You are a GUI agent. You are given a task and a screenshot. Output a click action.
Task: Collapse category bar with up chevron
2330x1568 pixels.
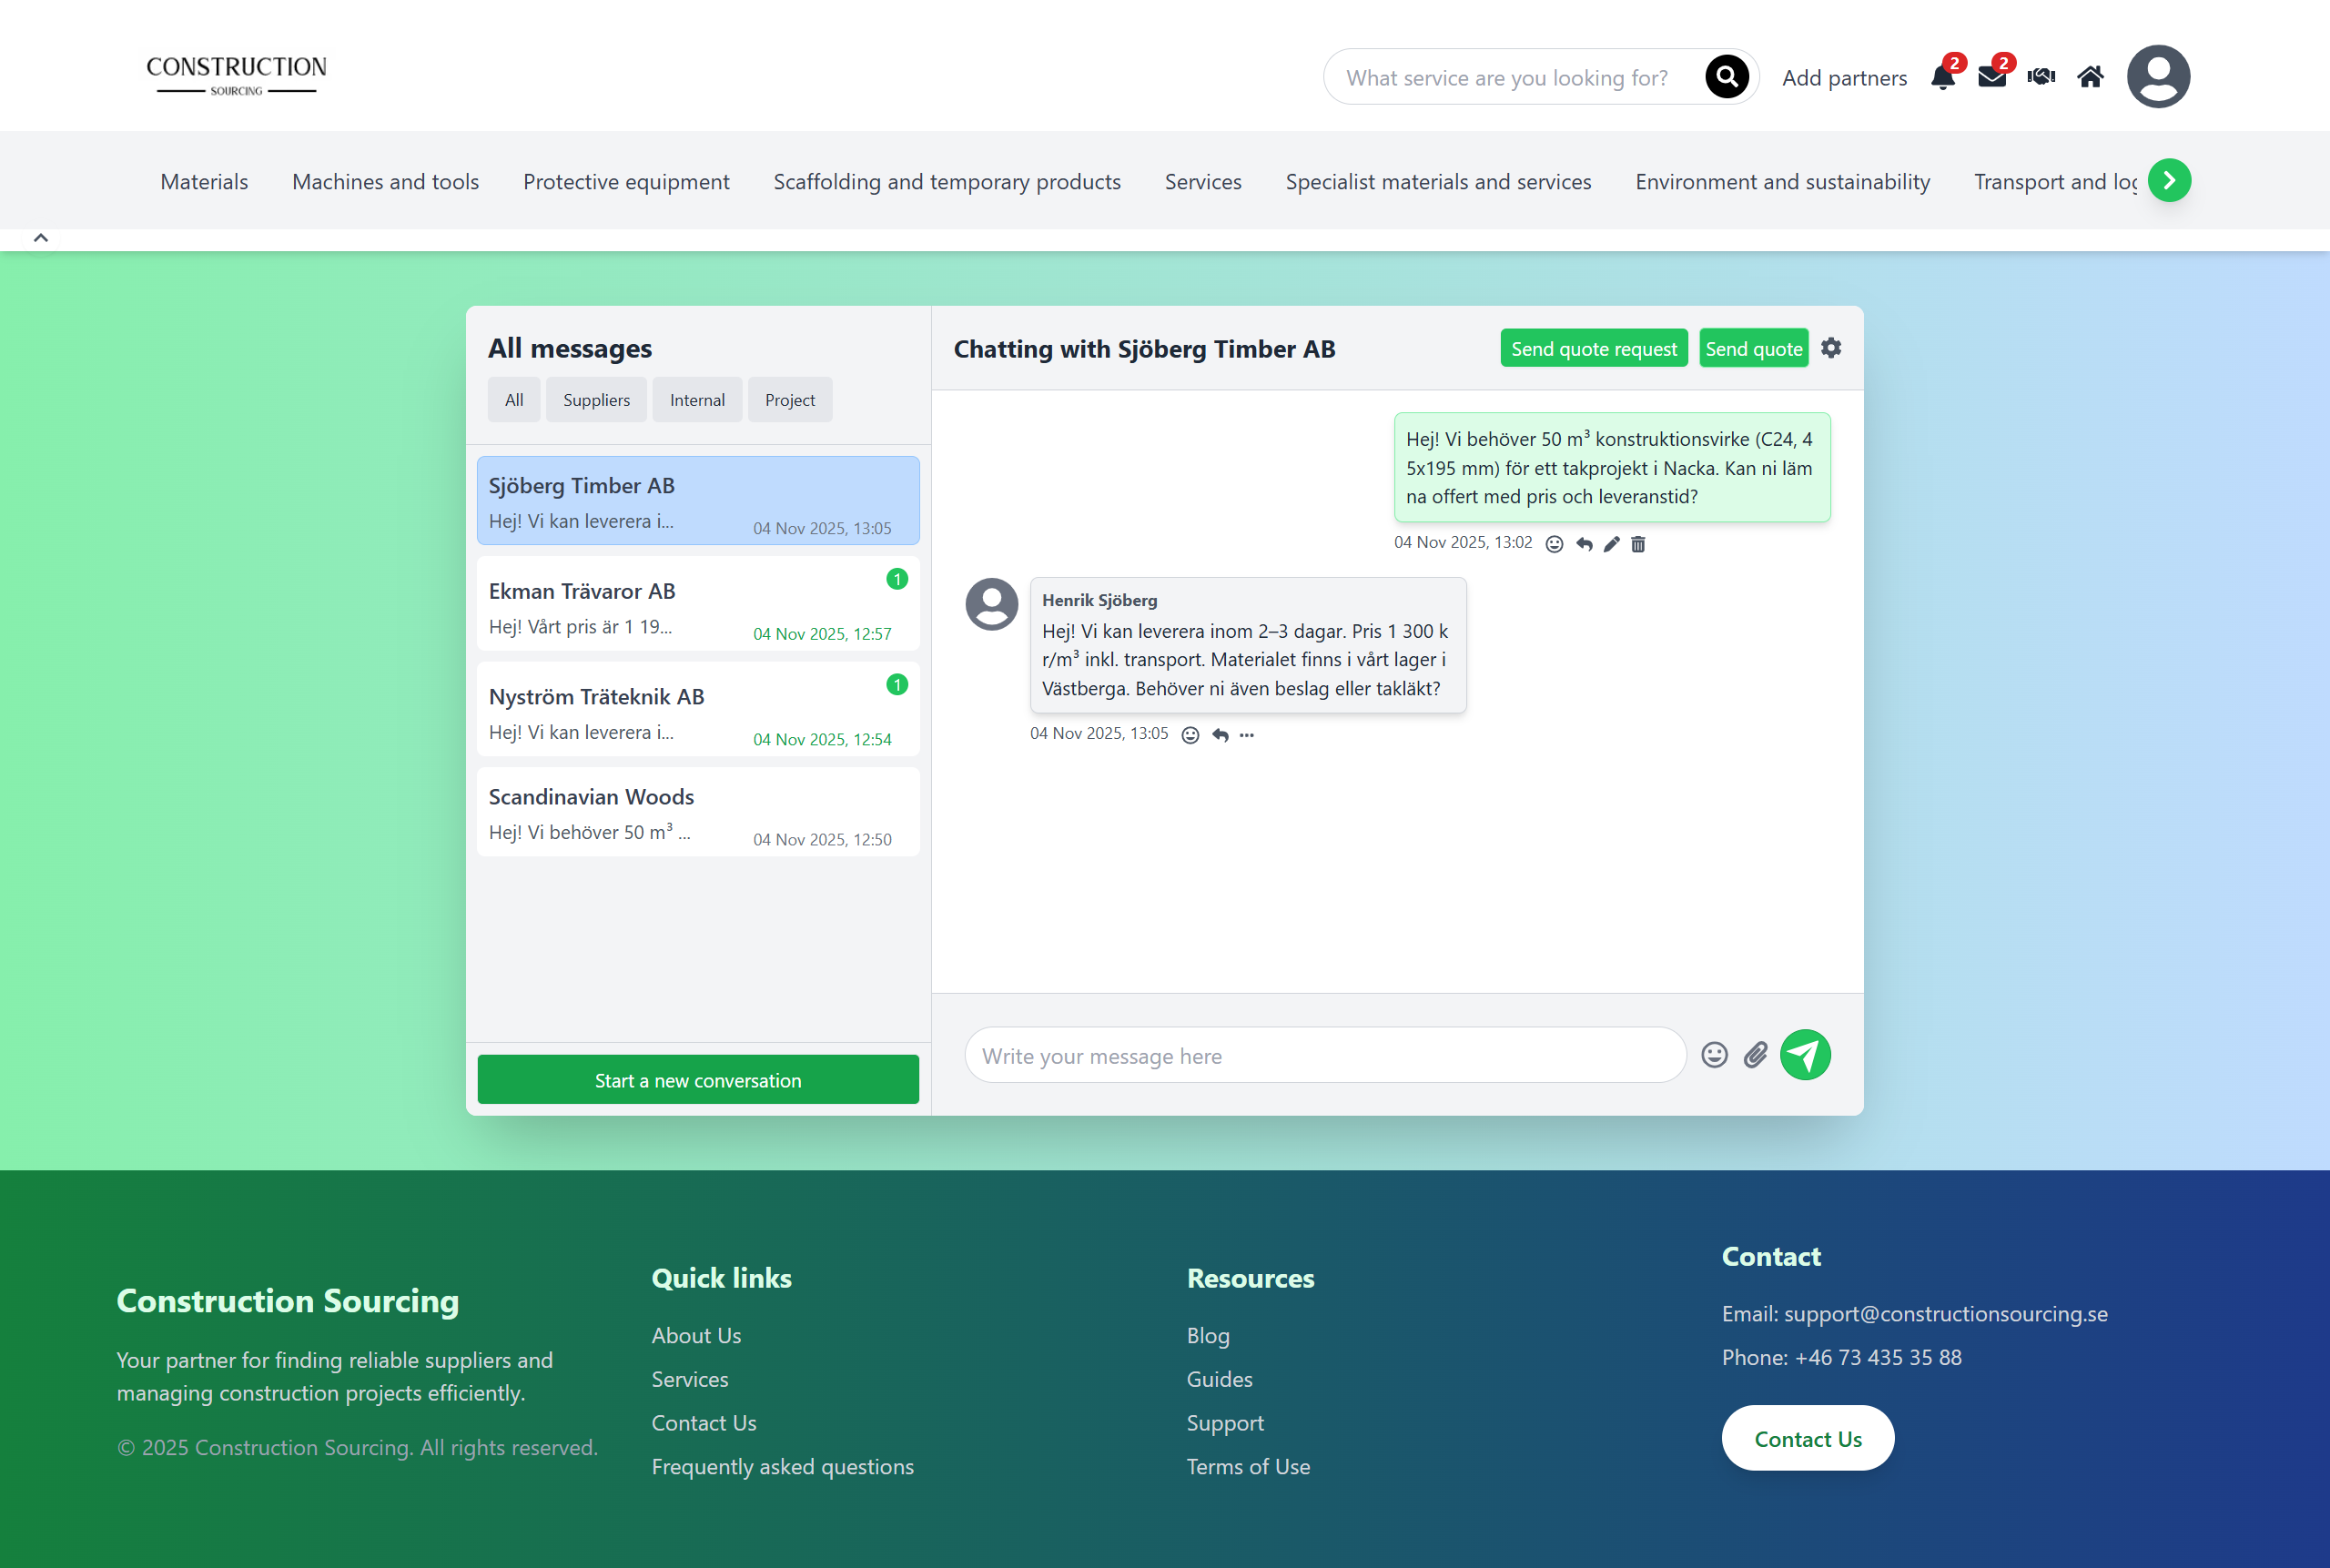[x=41, y=238]
